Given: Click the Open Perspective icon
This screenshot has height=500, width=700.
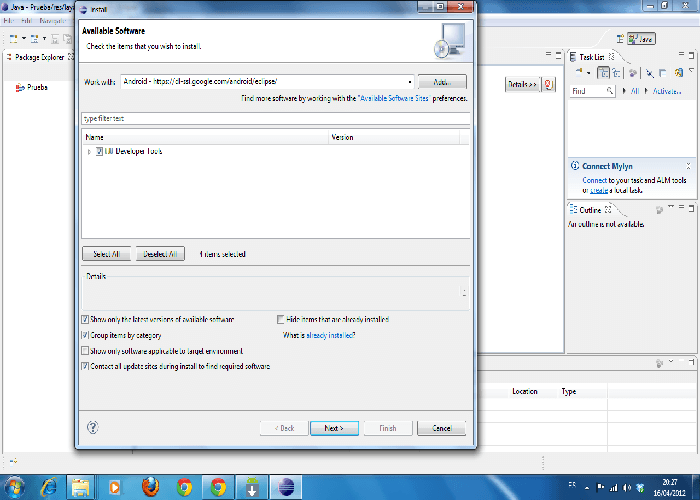Looking at the screenshot, I should pos(620,39).
